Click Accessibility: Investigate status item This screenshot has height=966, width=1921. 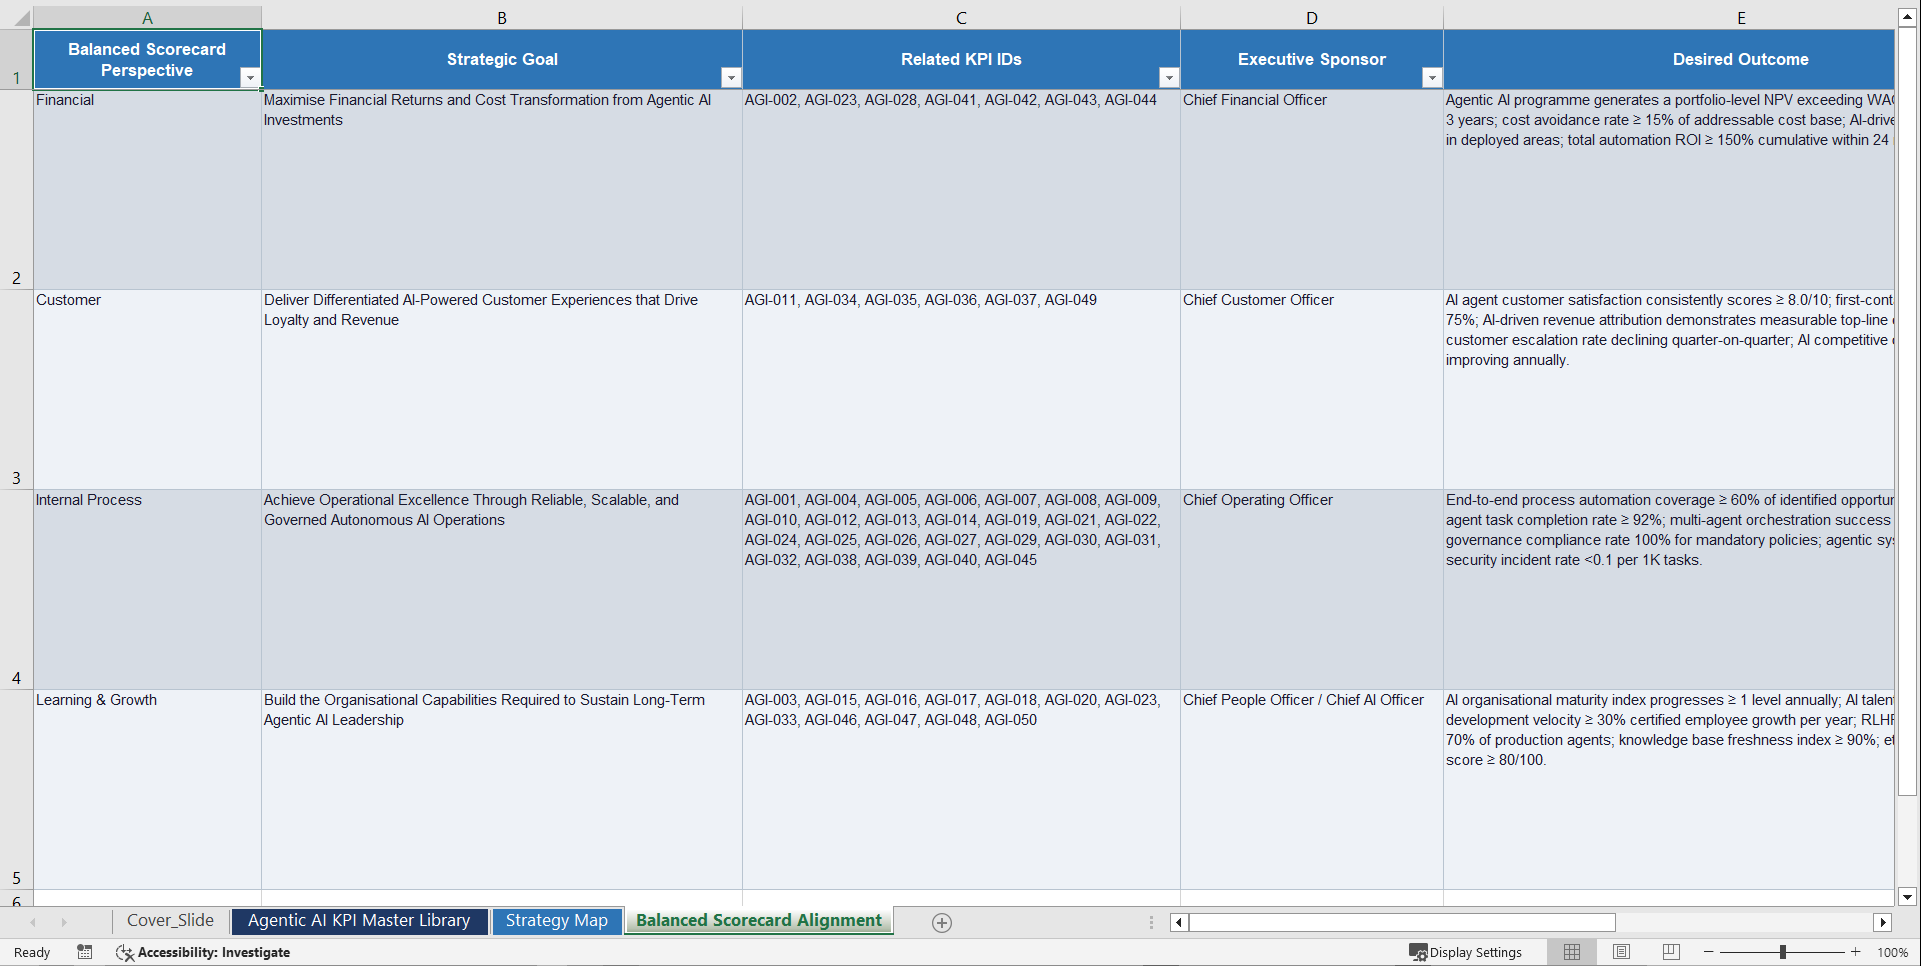[x=203, y=953]
